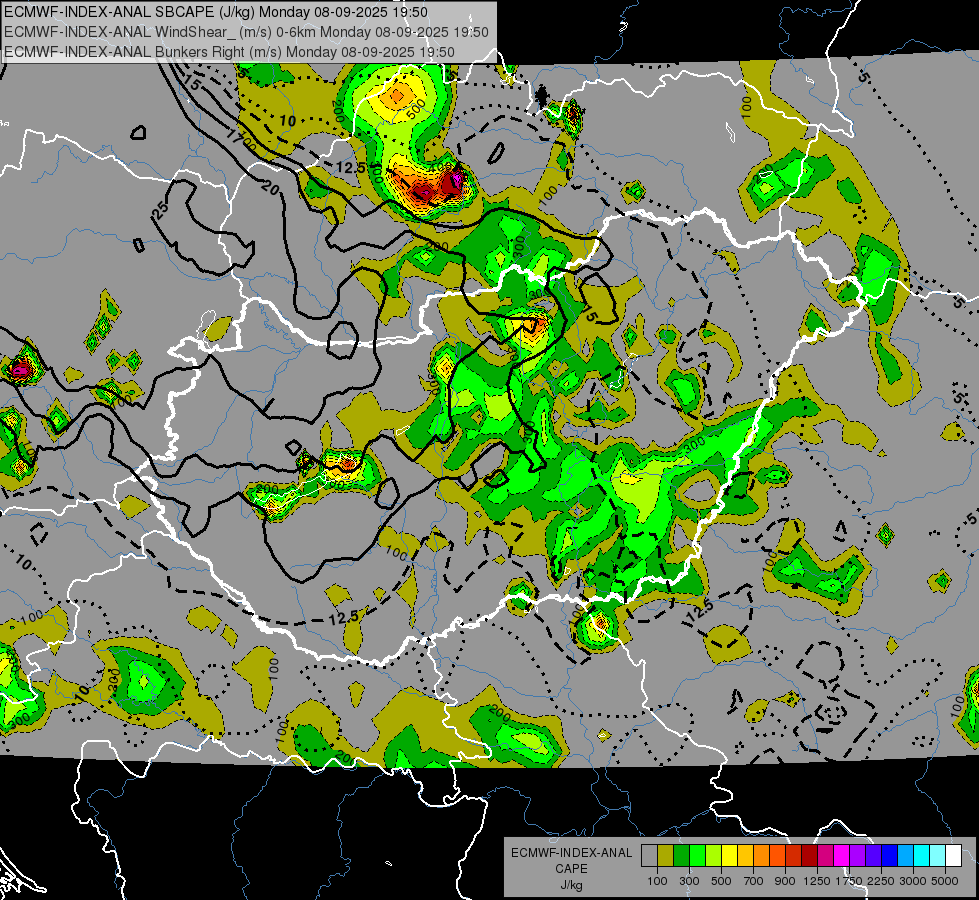Click the pinkish magenta legend swatch
The width and height of the screenshot is (979, 900).
[825, 856]
